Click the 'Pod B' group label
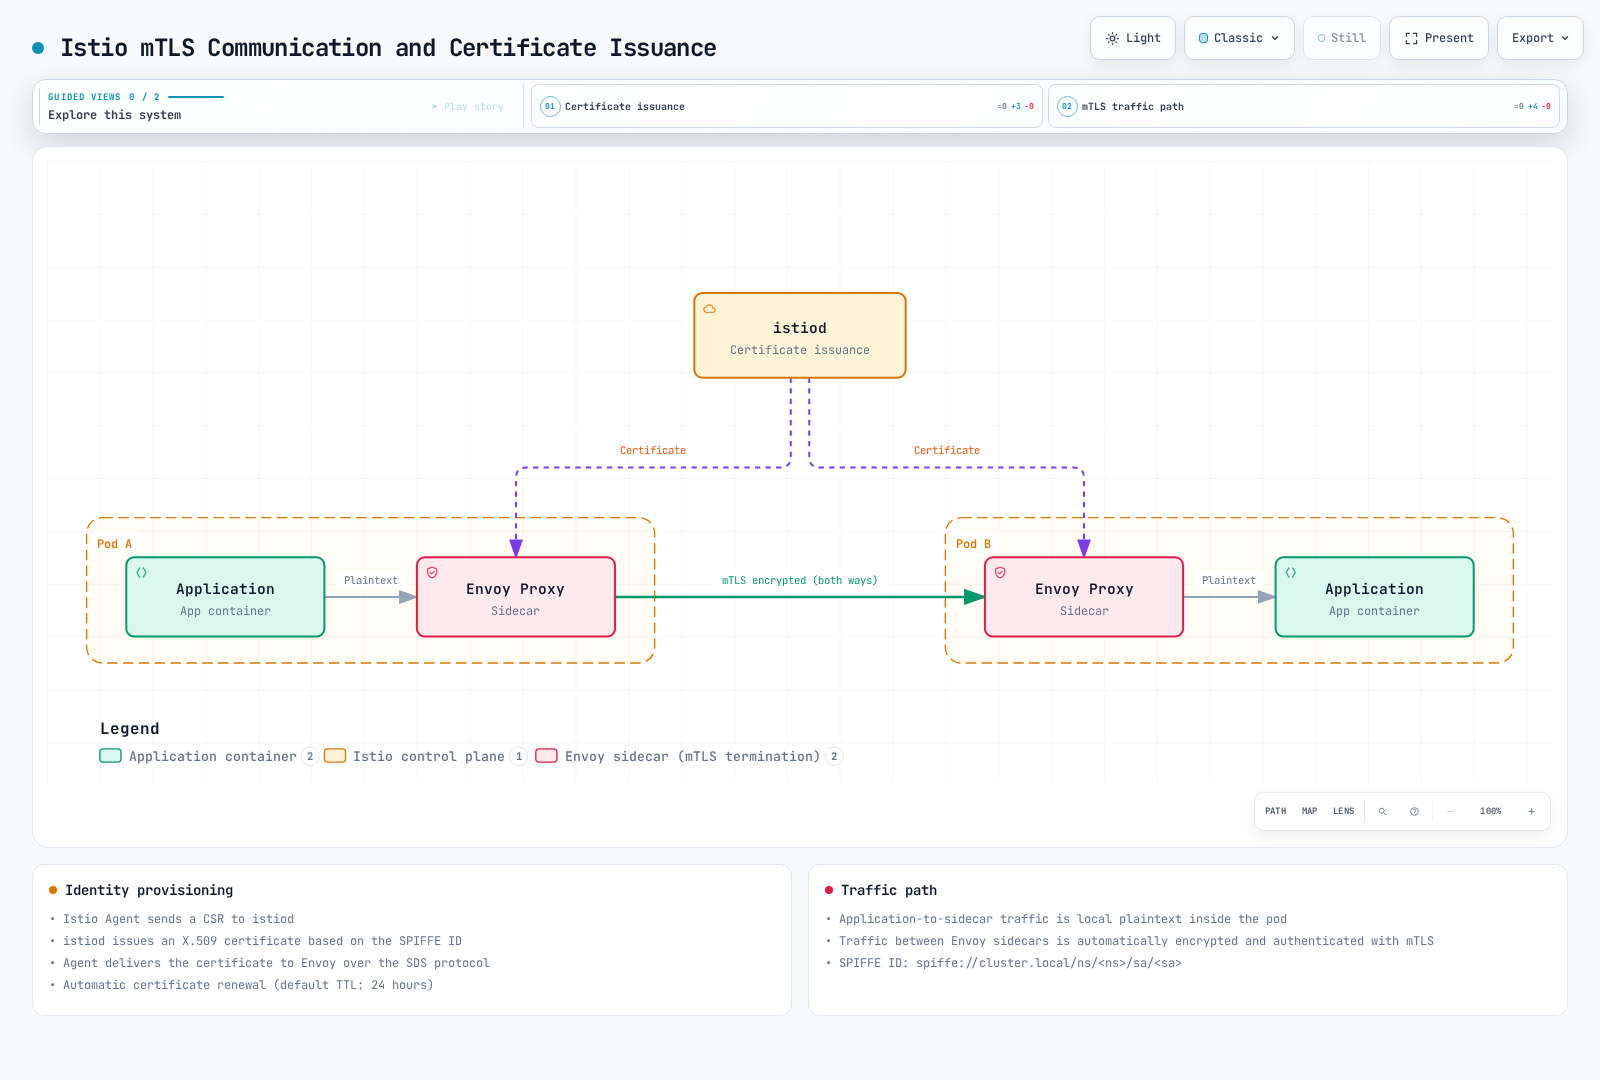Image resolution: width=1600 pixels, height=1080 pixels. (974, 544)
